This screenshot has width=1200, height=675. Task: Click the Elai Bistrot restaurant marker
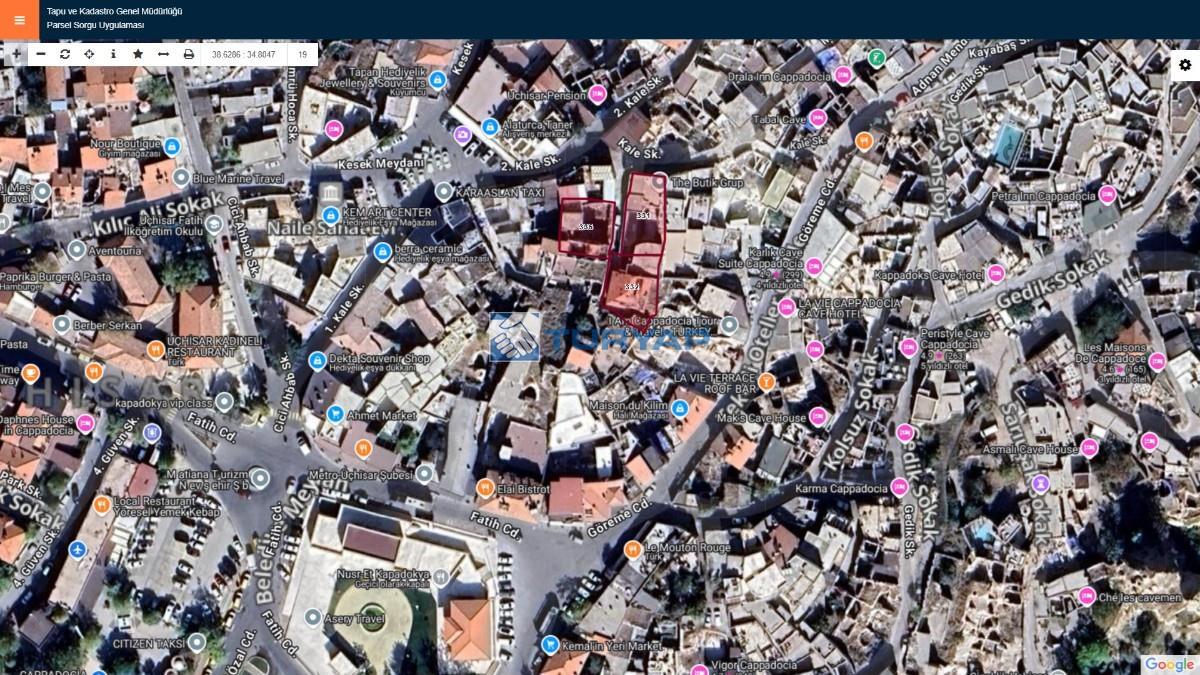tap(486, 488)
